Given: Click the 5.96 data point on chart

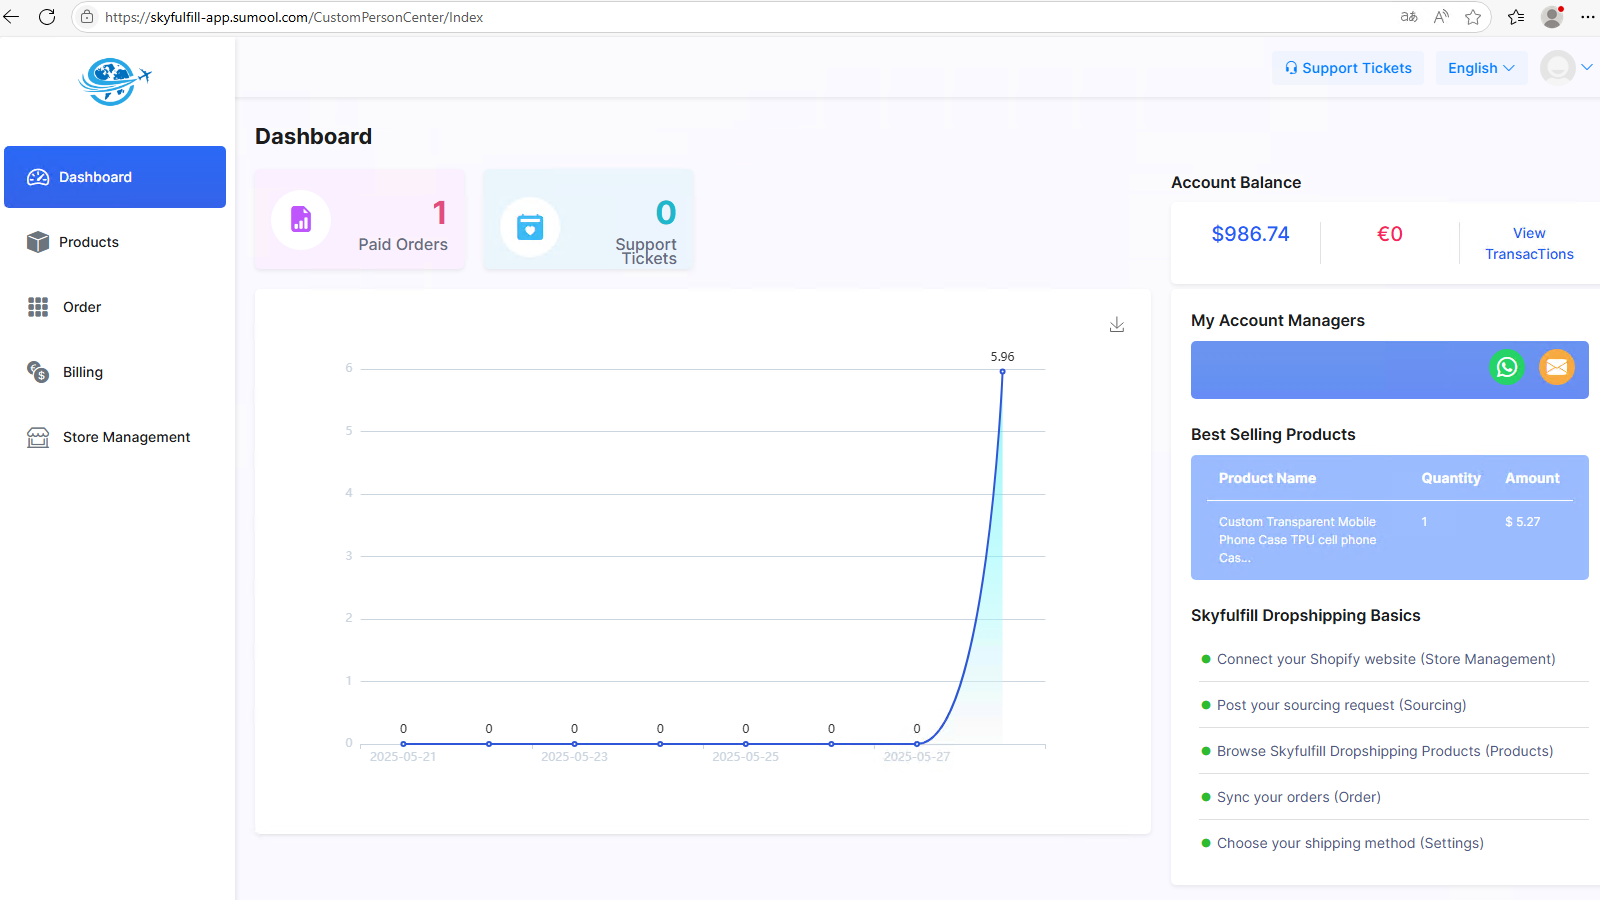Looking at the screenshot, I should (x=1002, y=372).
